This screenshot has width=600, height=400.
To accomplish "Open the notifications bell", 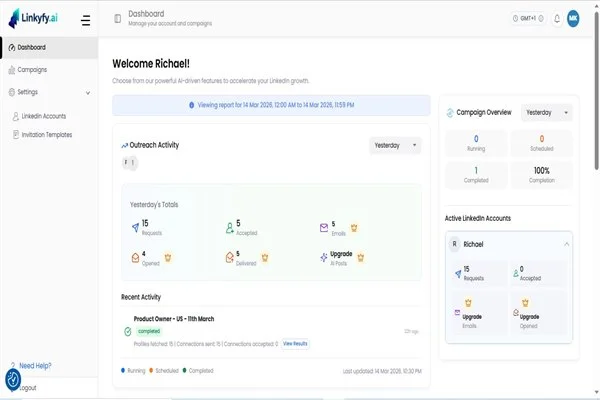I will click(557, 18).
